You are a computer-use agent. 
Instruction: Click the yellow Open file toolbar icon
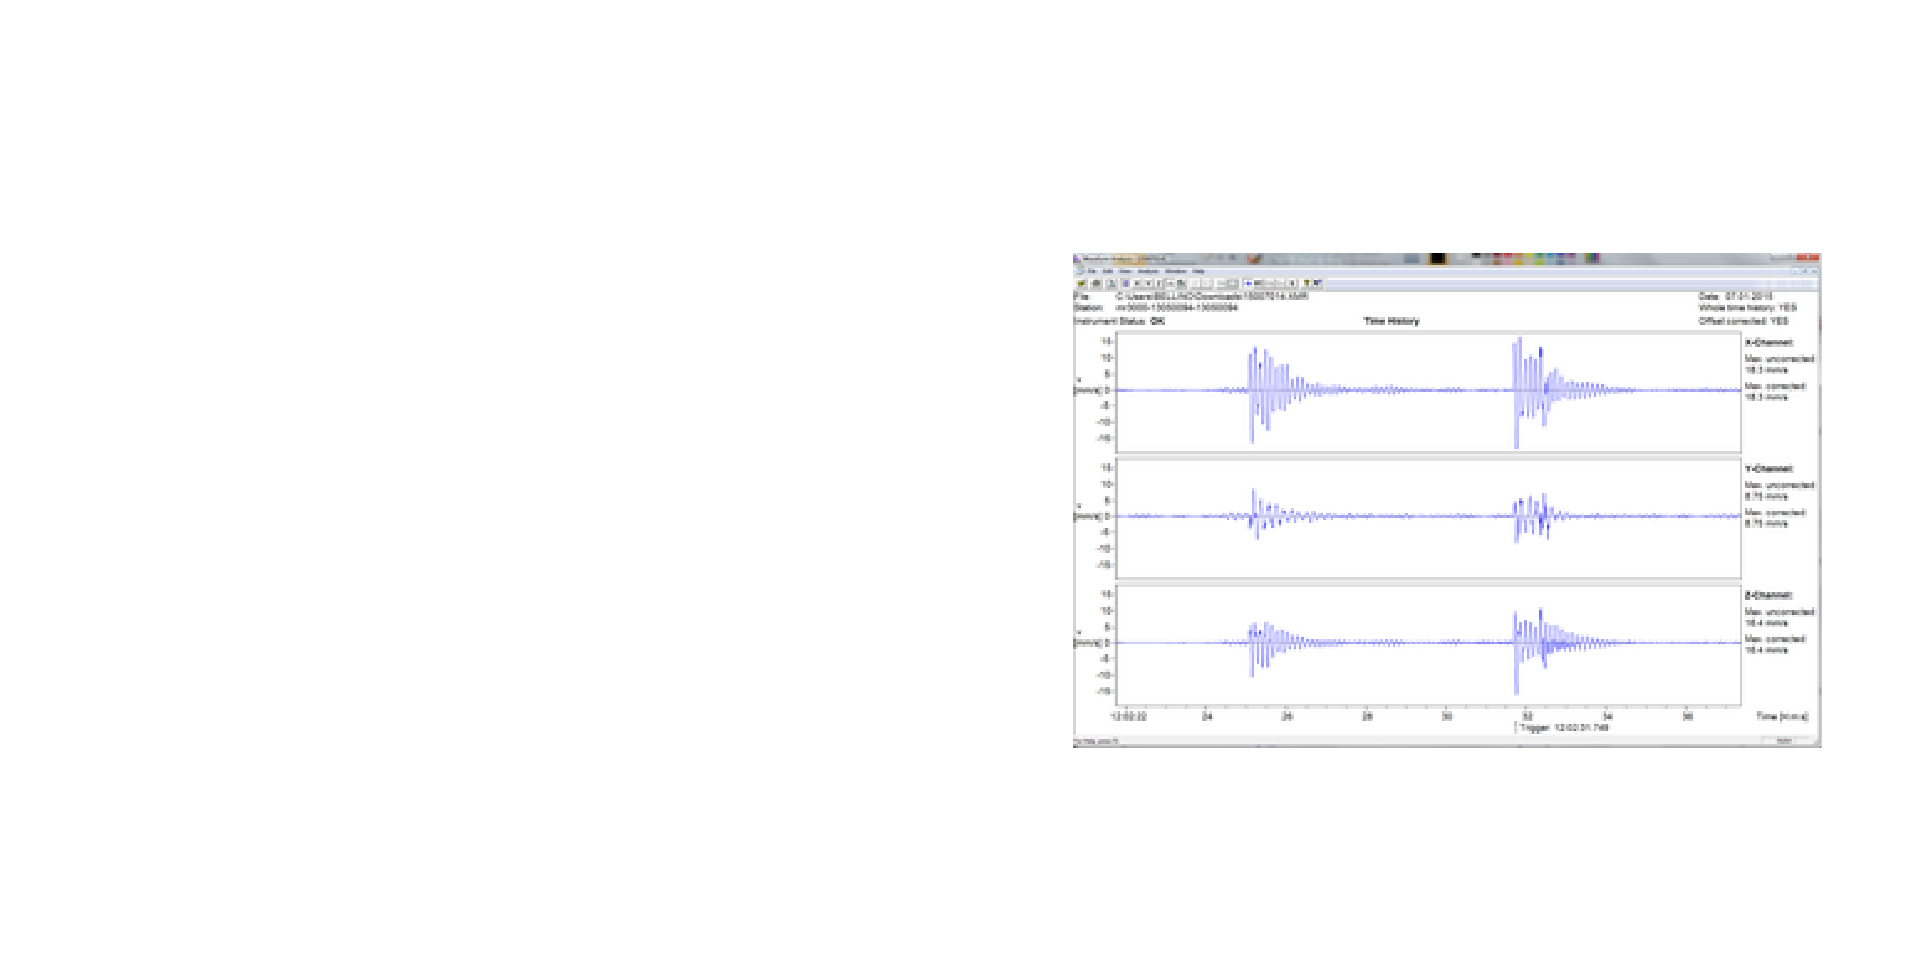1082,284
